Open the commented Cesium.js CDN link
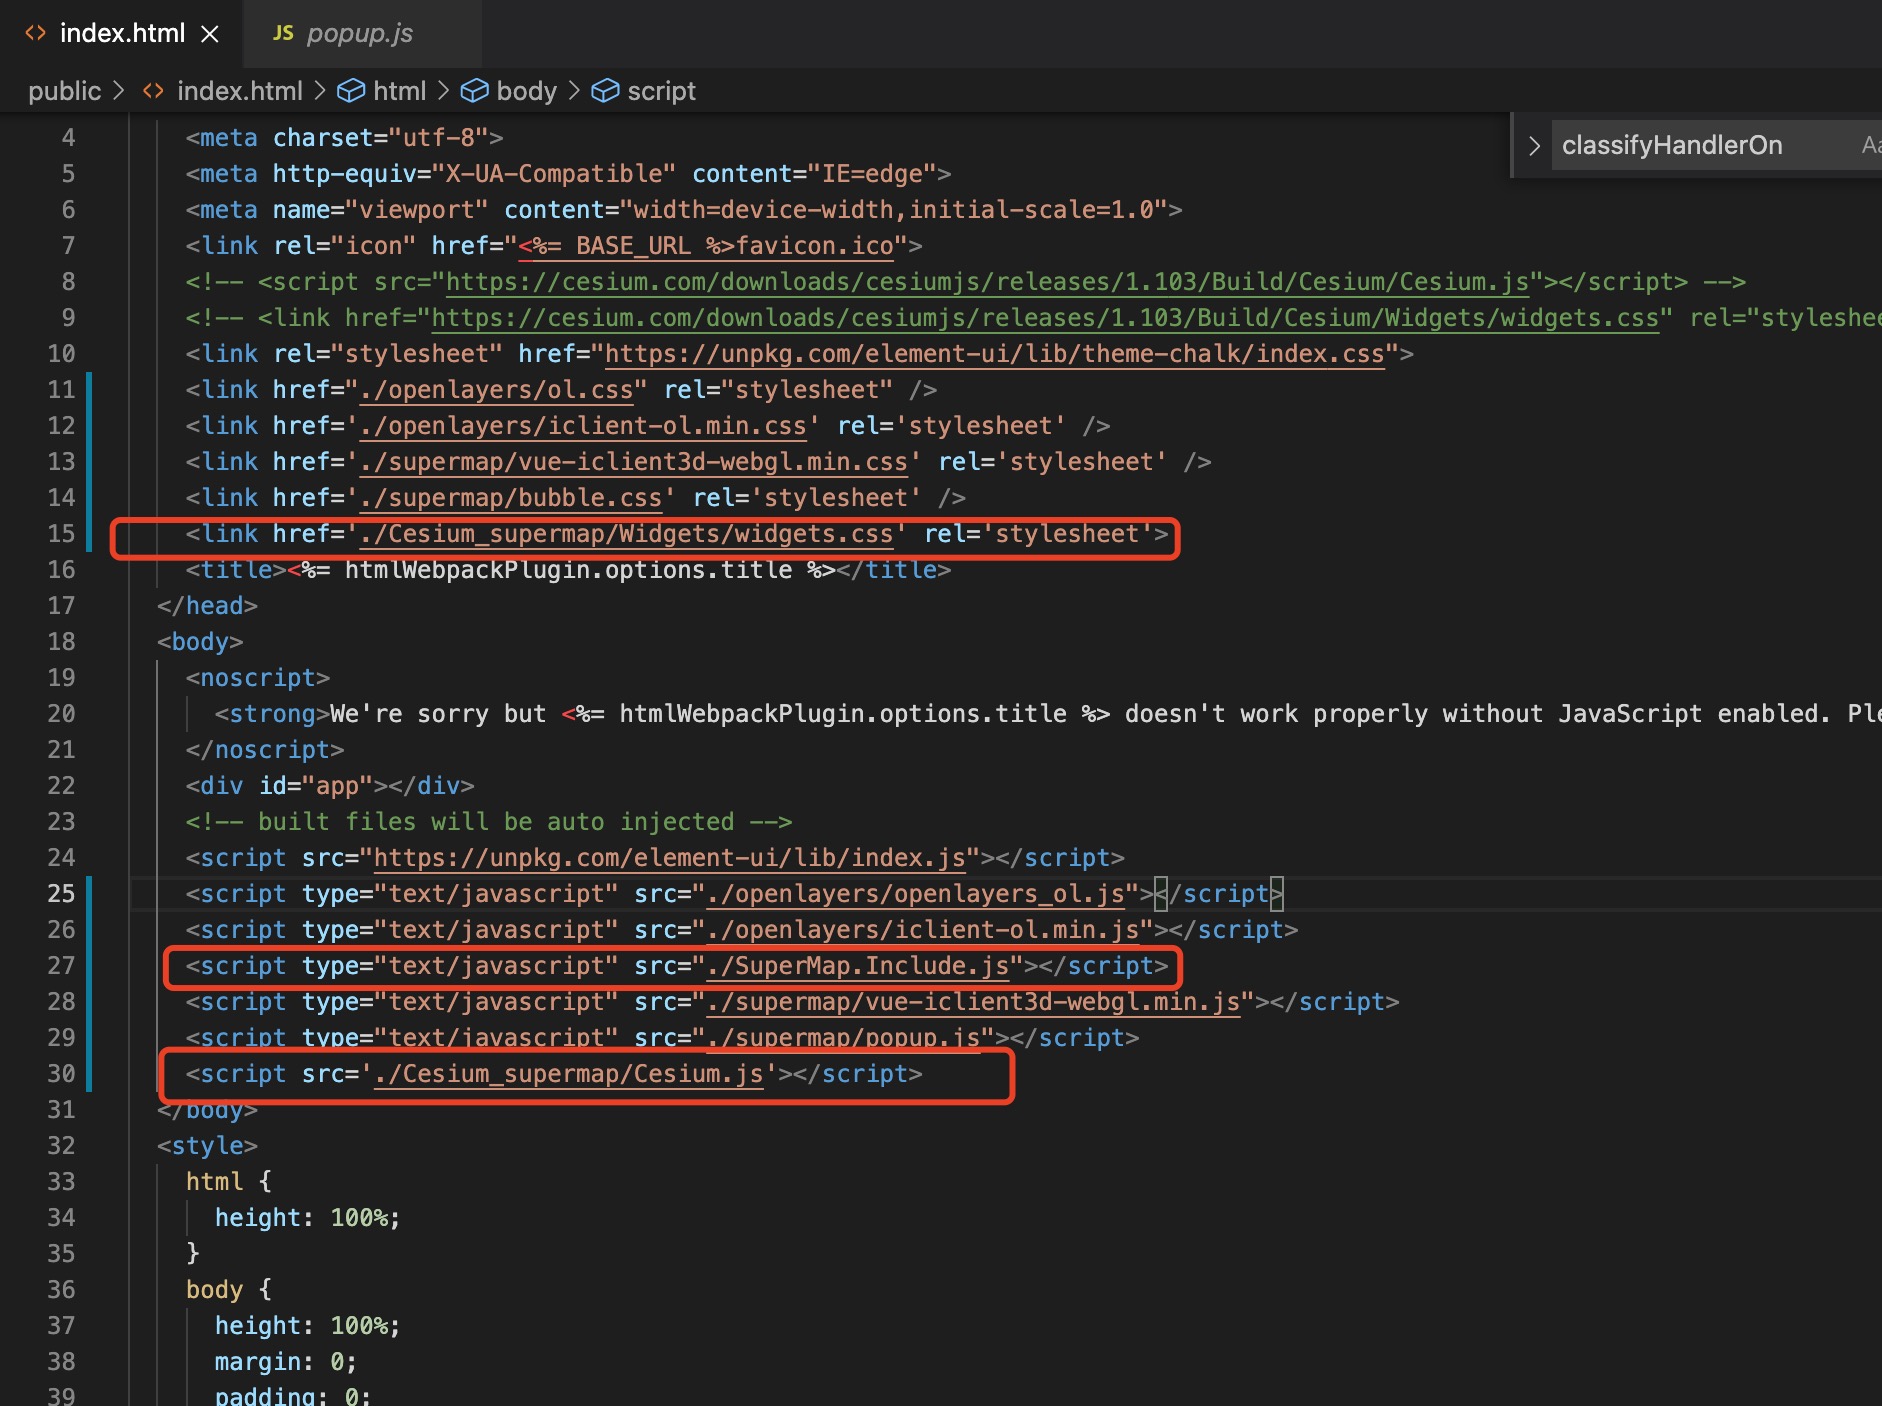Image resolution: width=1882 pixels, height=1406 pixels. point(987,282)
